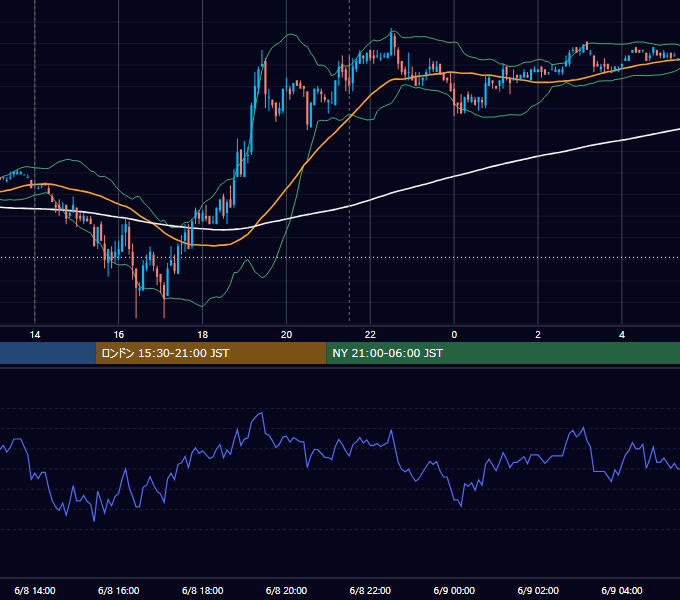Screen dimensions: 680x600
Task: Click the 6/8 16:00 date label
Action: [118, 590]
